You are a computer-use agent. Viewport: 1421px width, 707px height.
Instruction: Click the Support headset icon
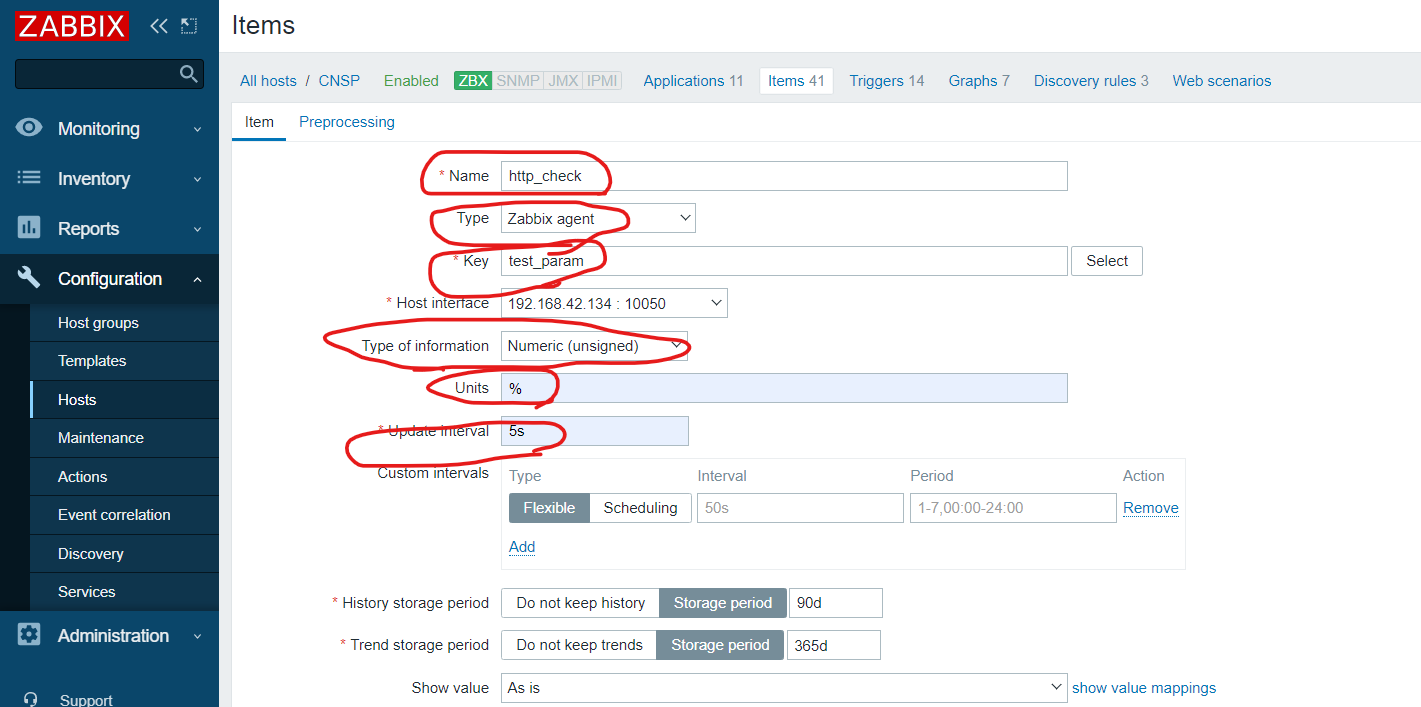pyautogui.click(x=31, y=700)
